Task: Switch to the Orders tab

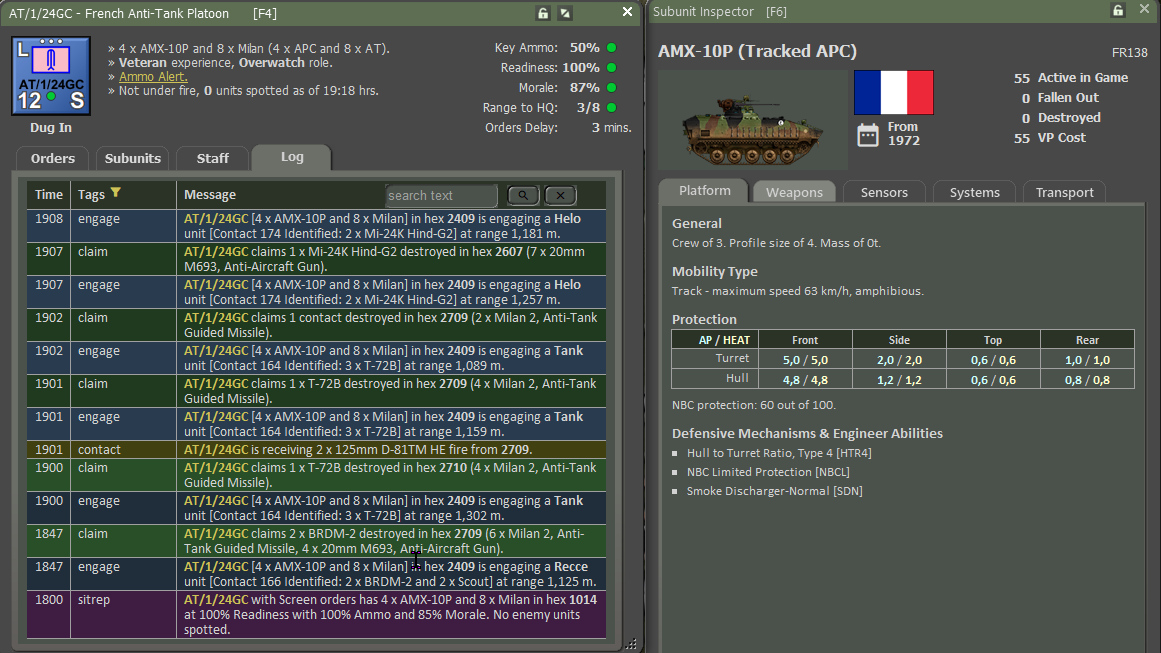Action: [53, 158]
